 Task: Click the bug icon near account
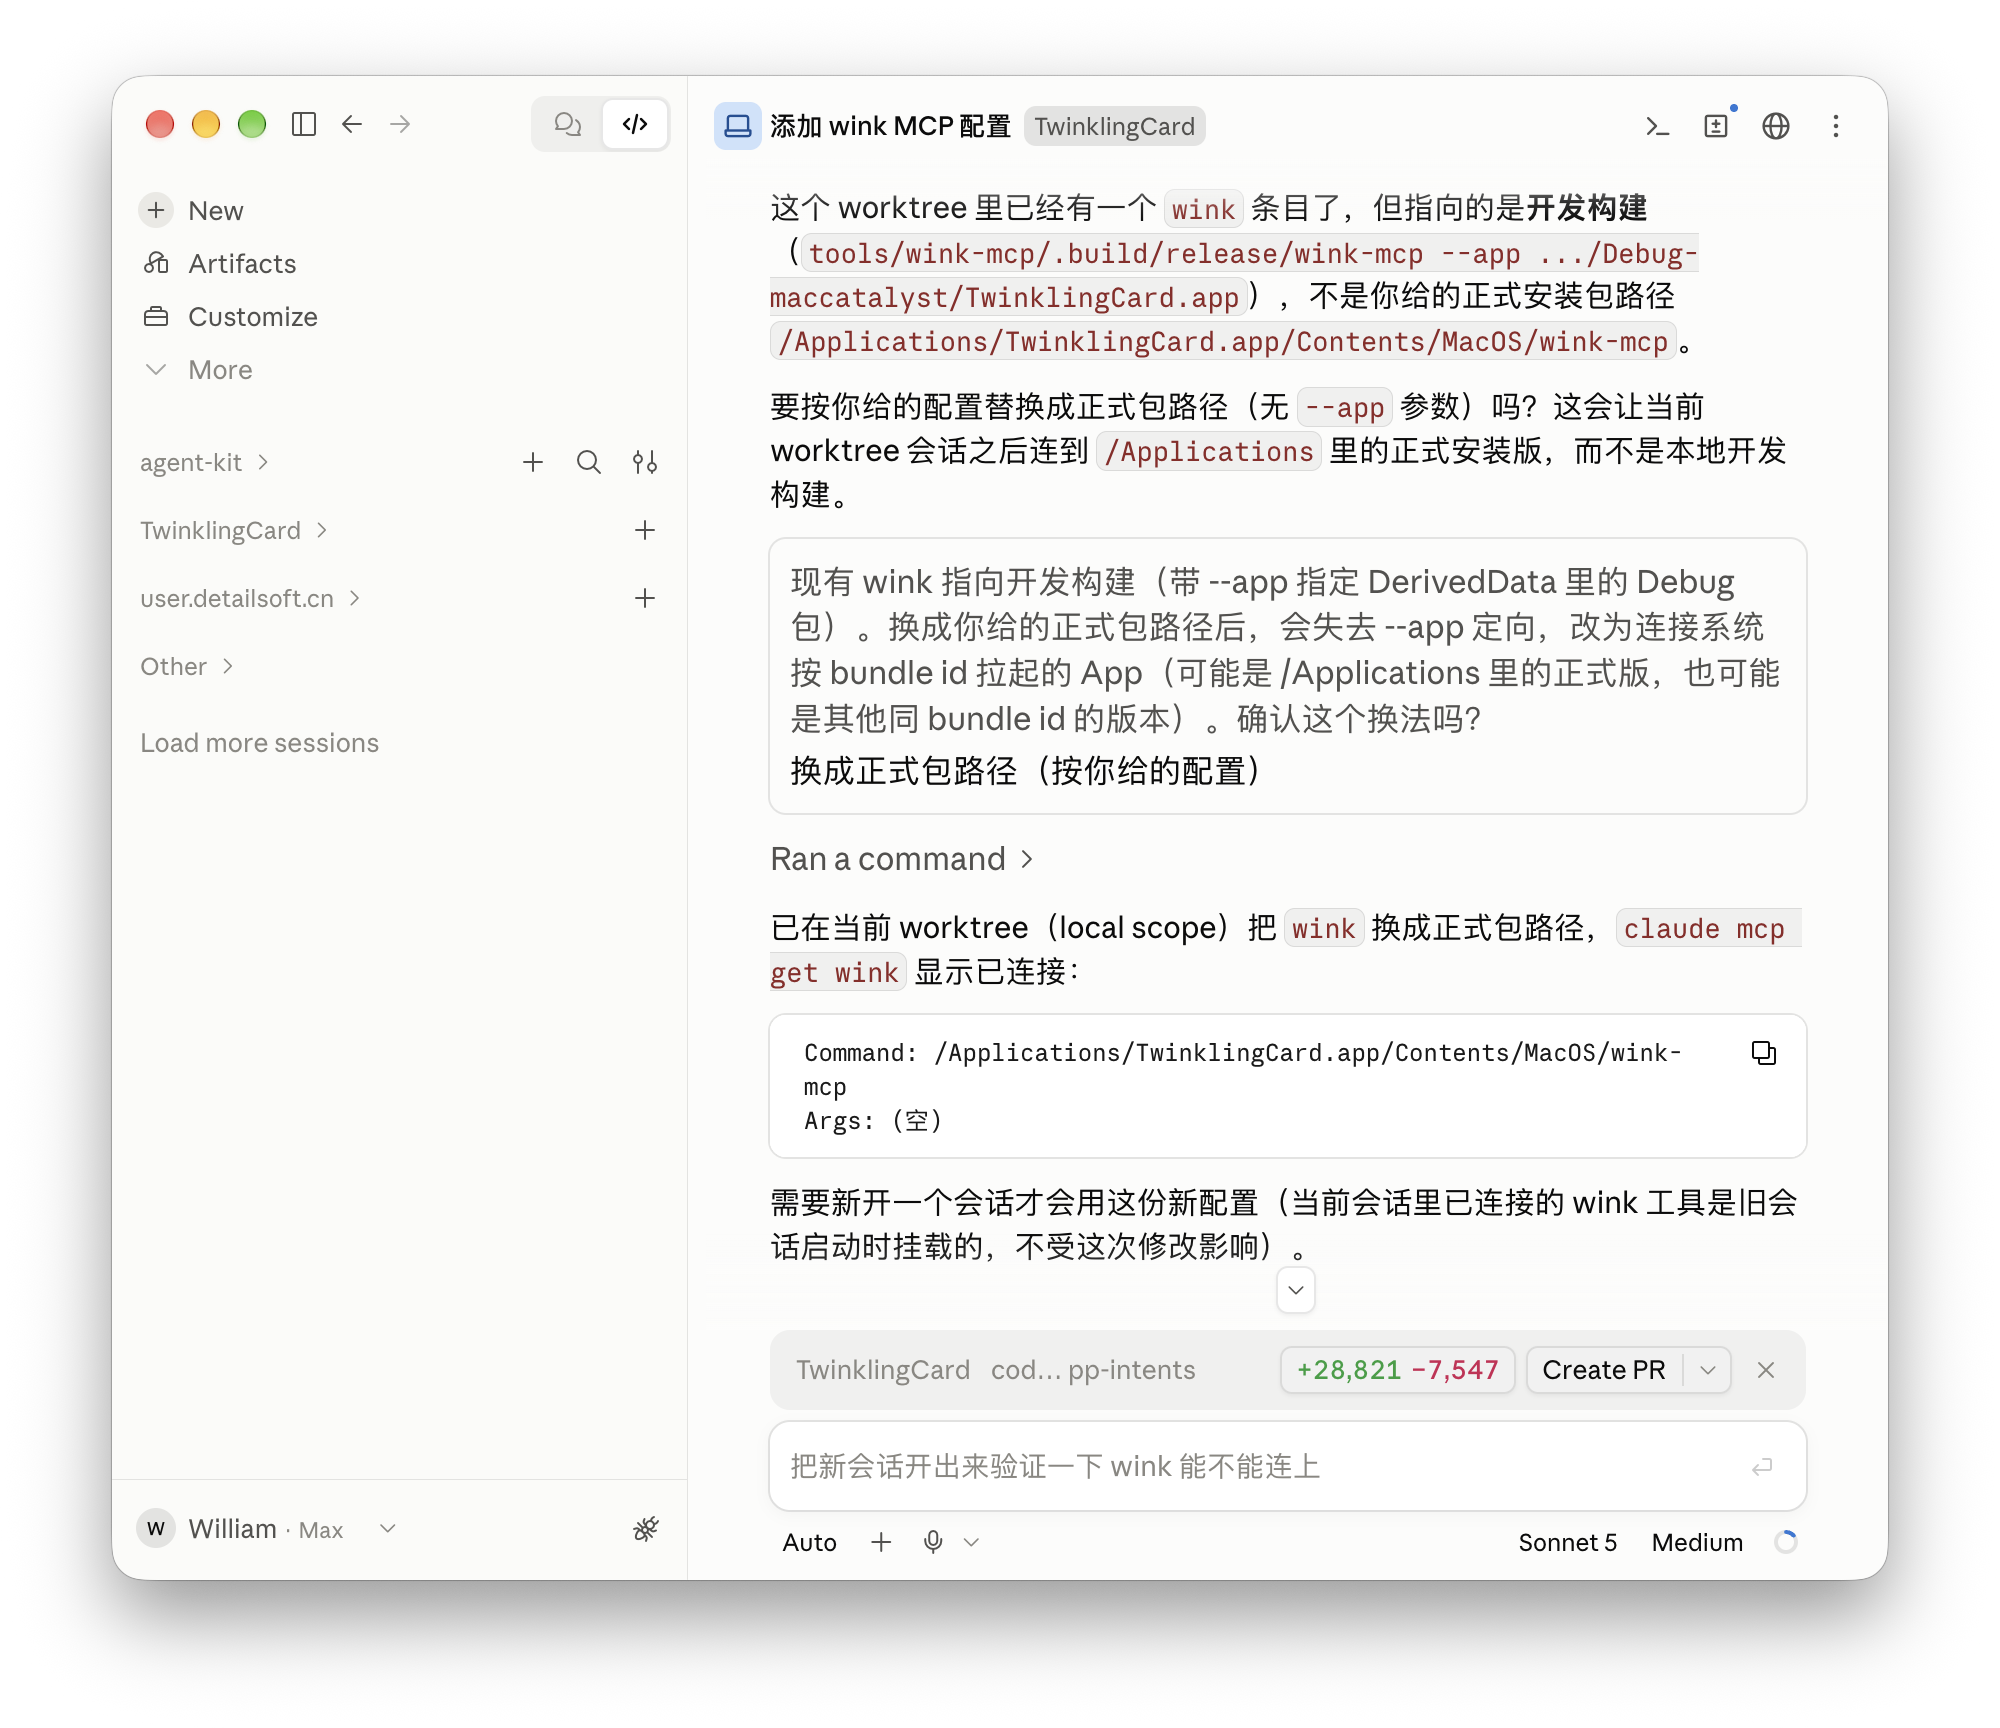coord(646,1528)
